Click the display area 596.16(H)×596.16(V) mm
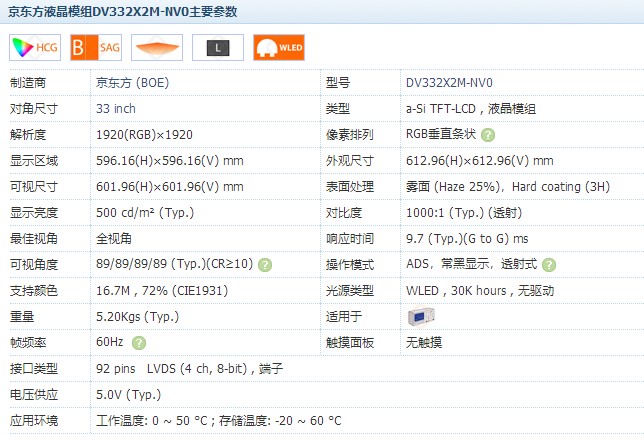The width and height of the screenshot is (644, 440). pos(170,161)
